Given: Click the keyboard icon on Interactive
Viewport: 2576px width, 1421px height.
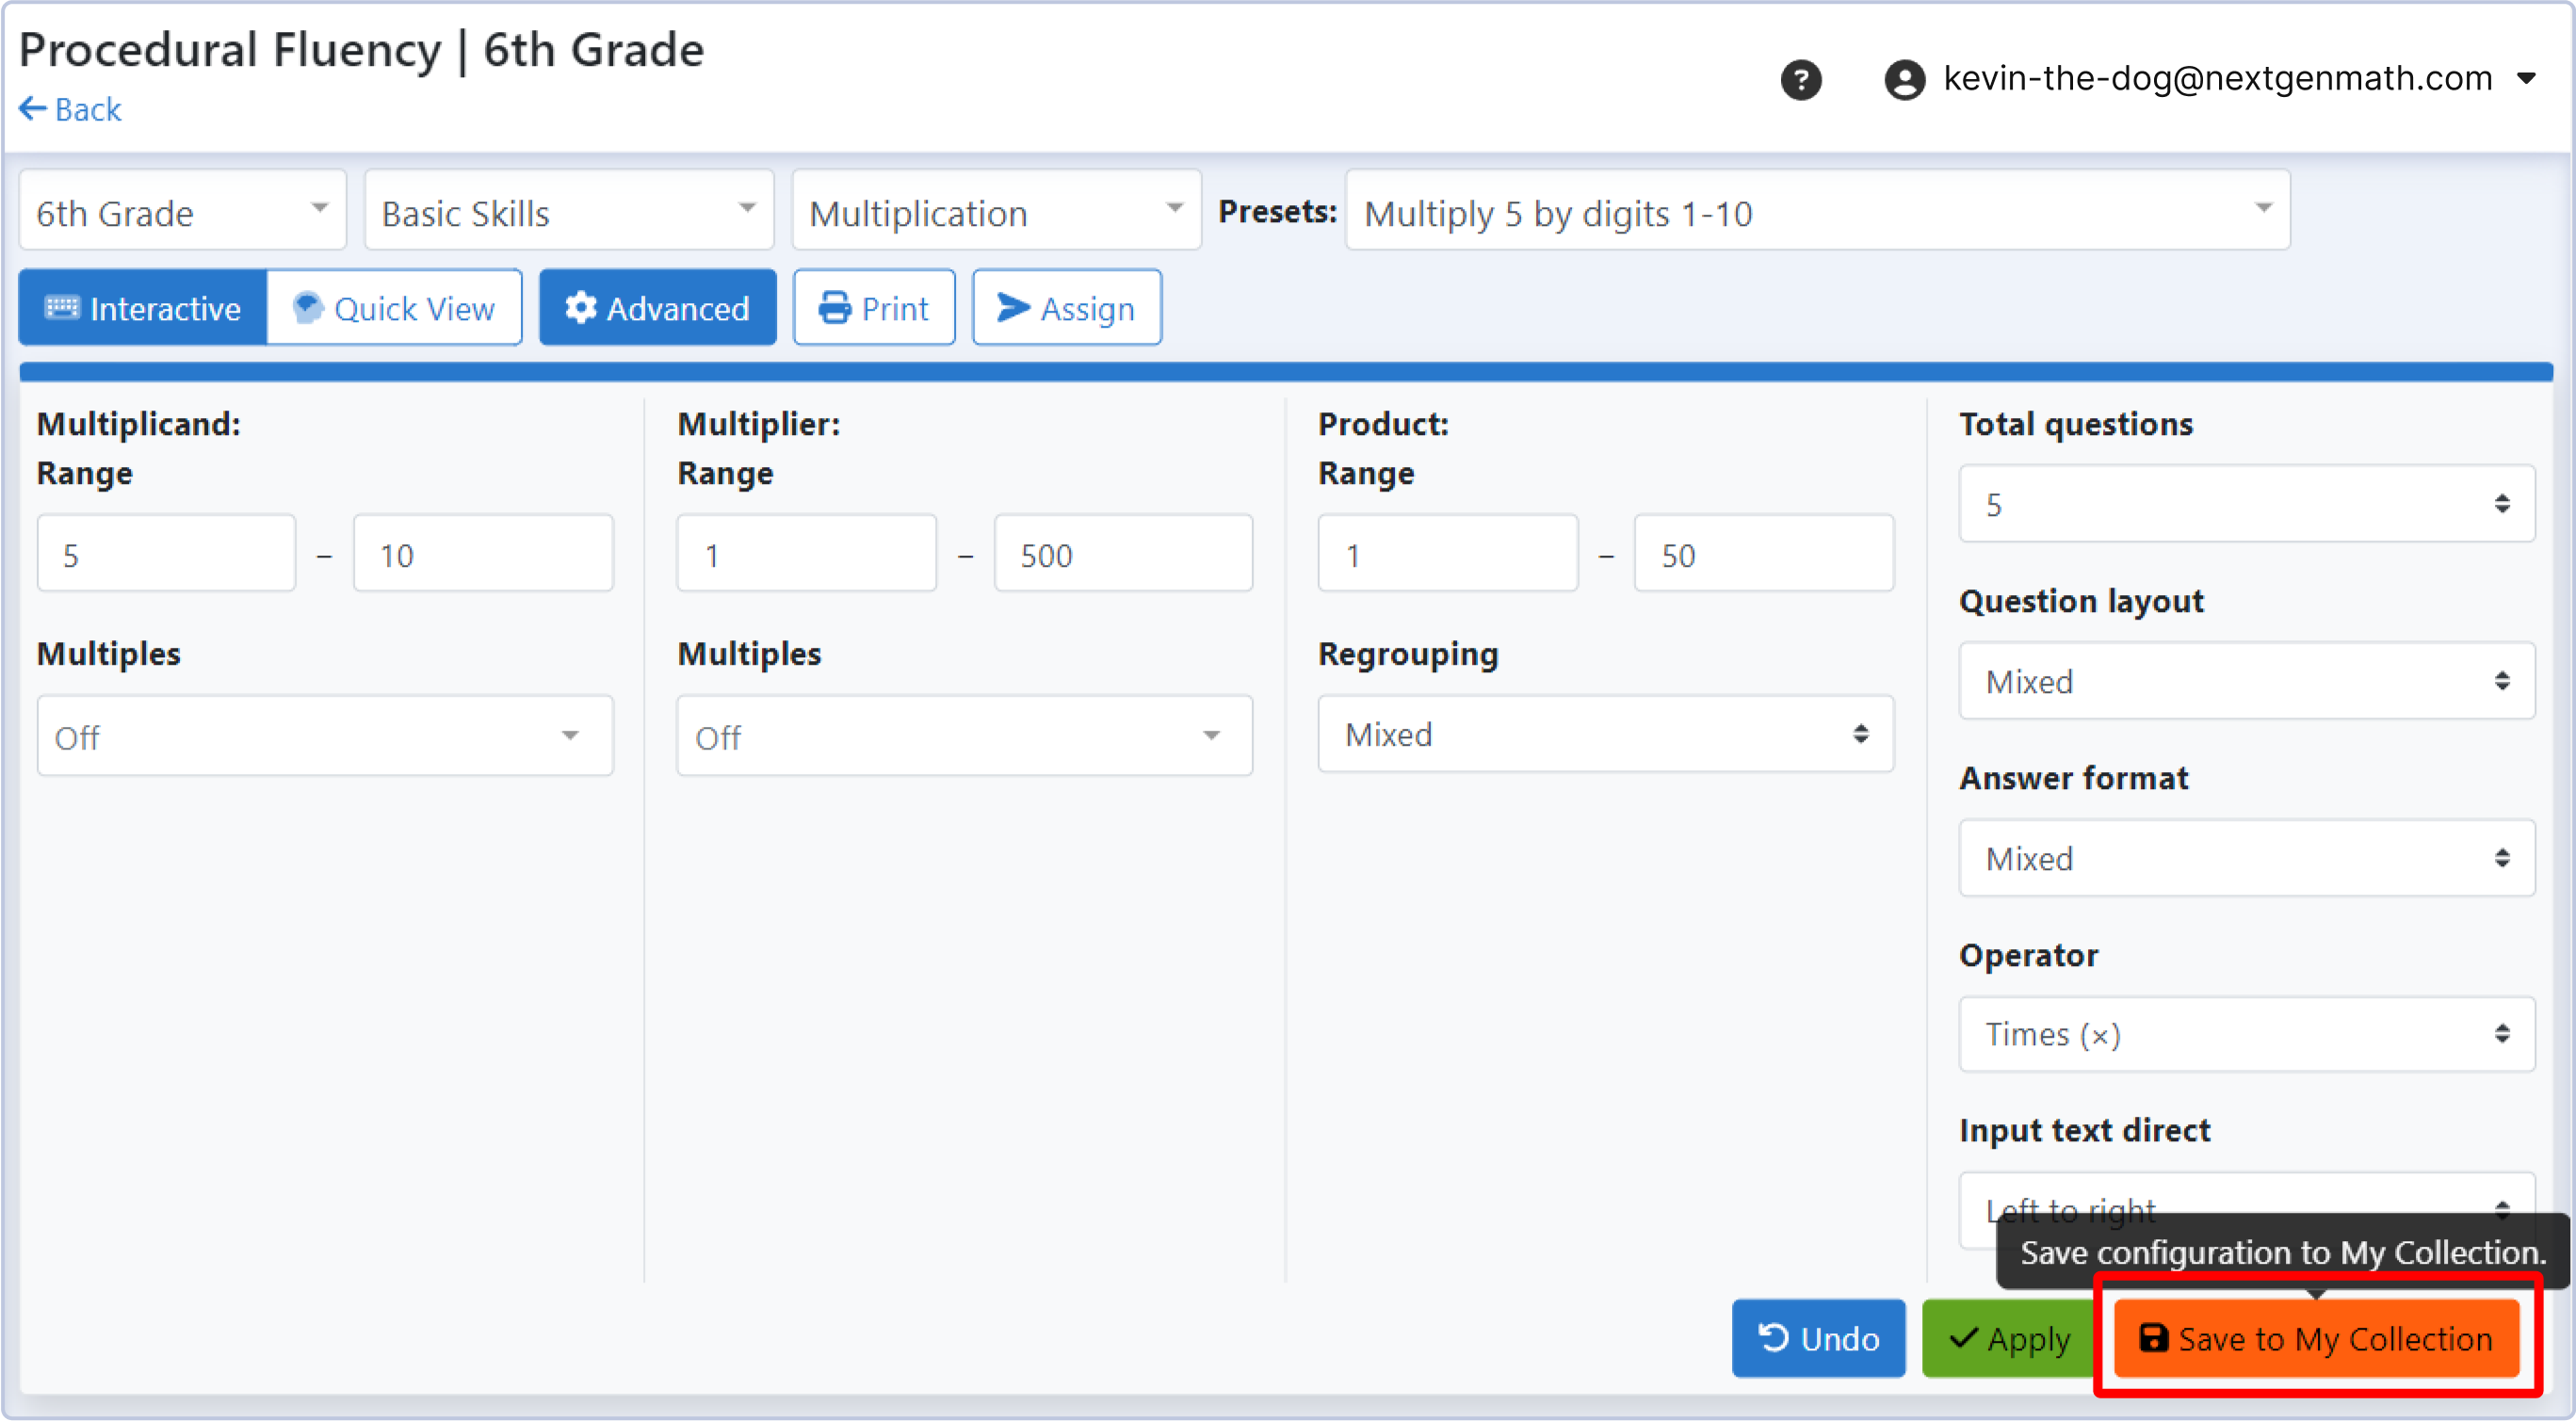Looking at the screenshot, I should (x=62, y=307).
